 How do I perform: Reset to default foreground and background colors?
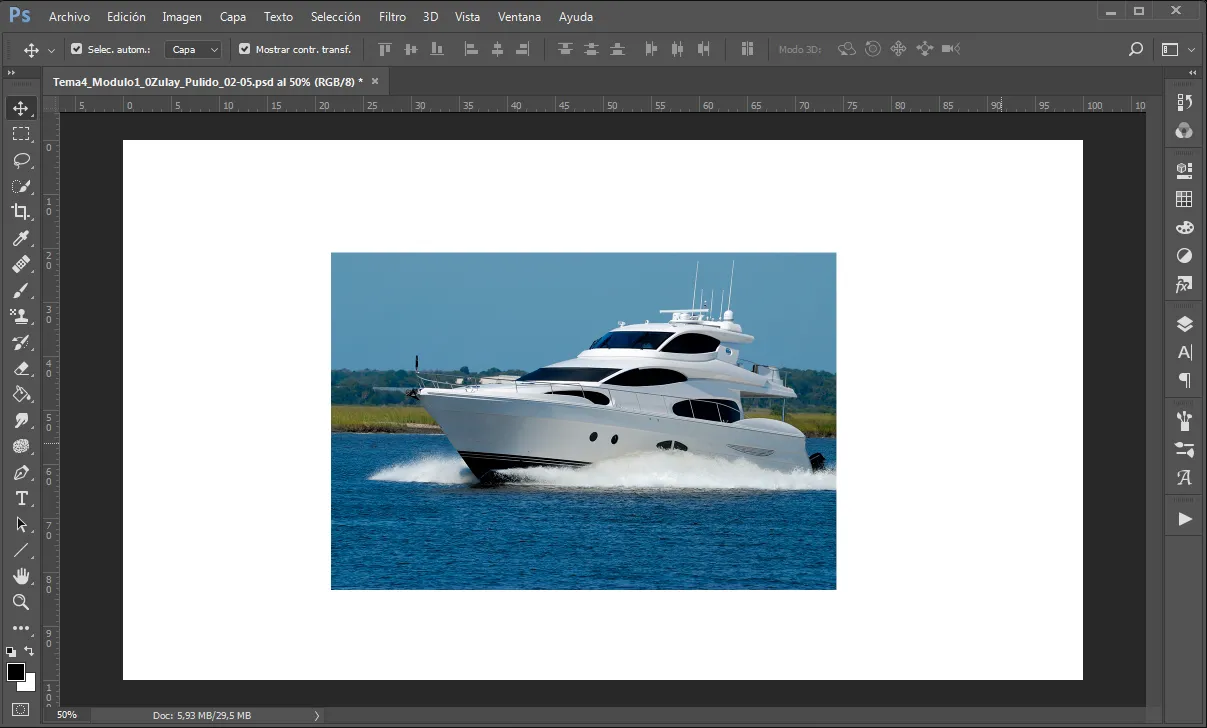click(x=10, y=651)
